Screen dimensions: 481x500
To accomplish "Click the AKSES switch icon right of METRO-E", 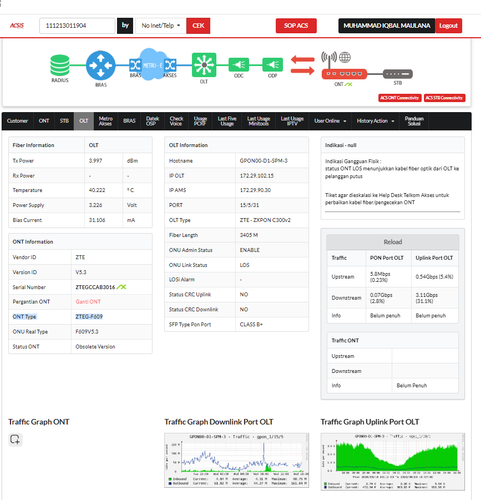I will click(170, 64).
